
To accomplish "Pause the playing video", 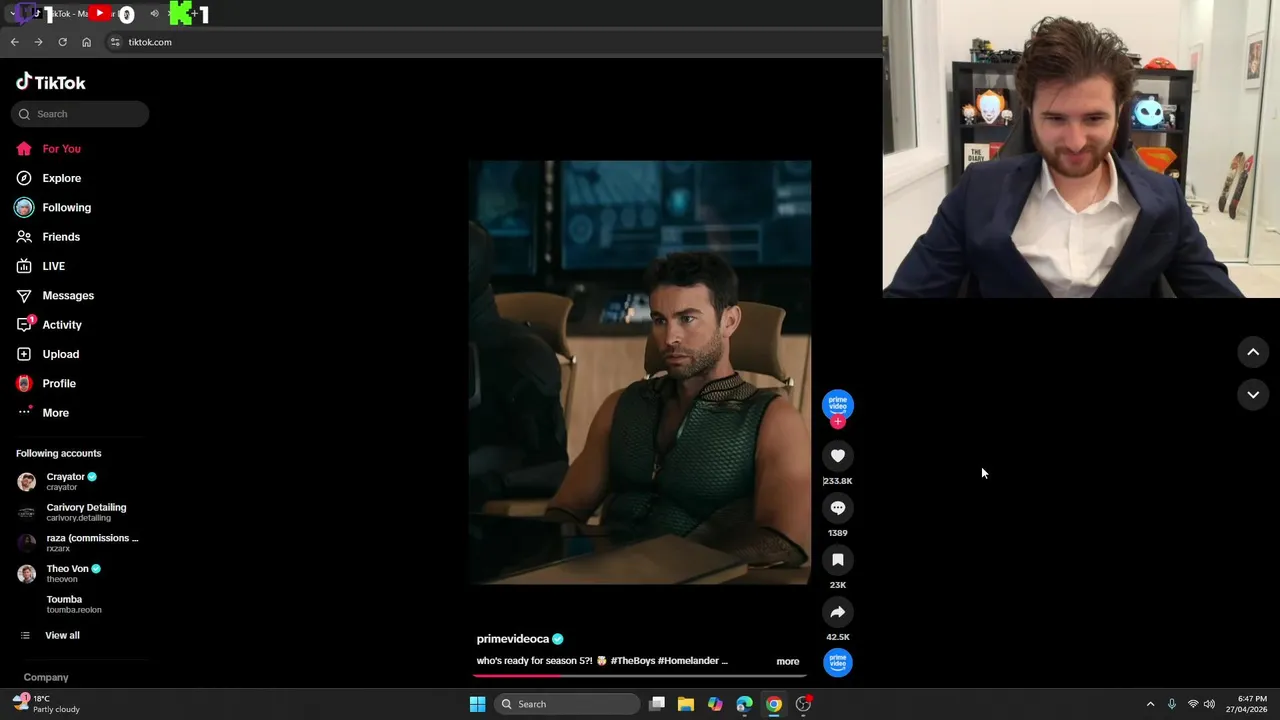I will (x=640, y=372).
